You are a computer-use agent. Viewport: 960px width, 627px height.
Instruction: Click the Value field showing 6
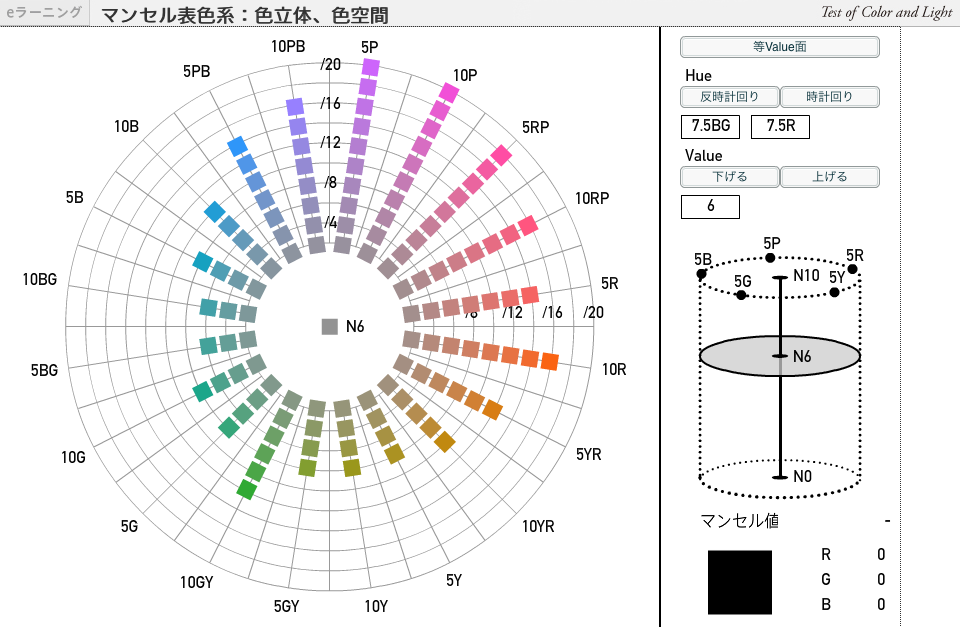pyautogui.click(x=710, y=207)
